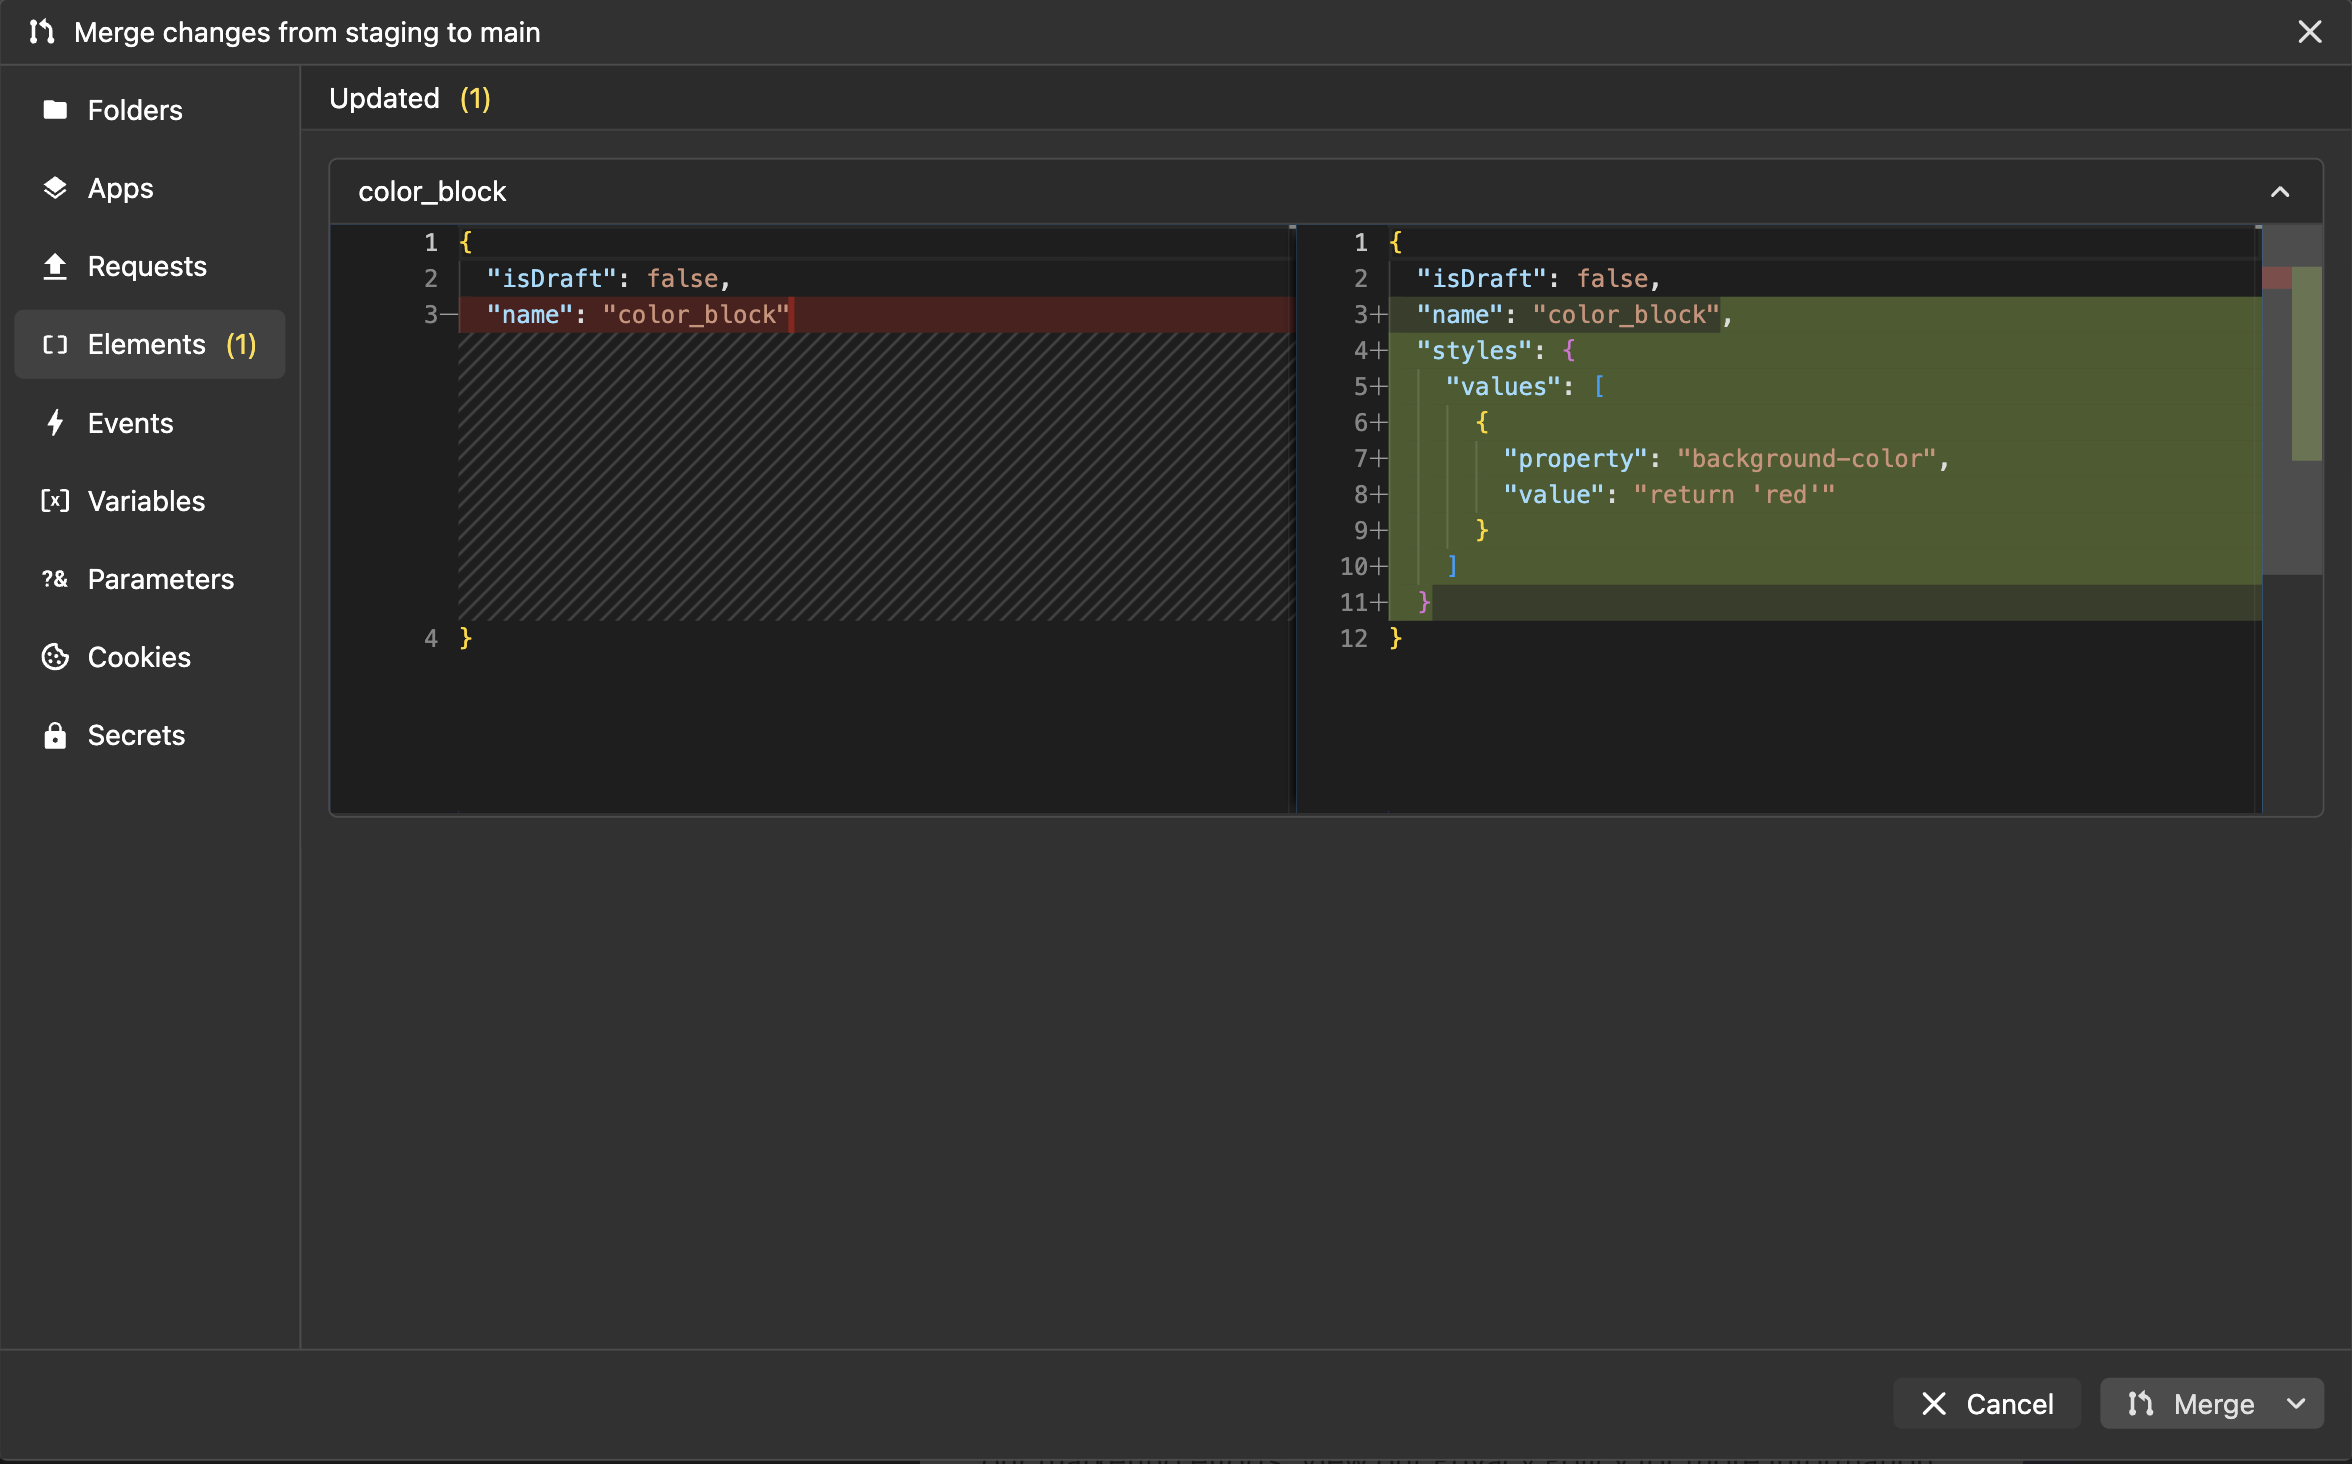2352x1464 pixels.
Task: Click the Variables [x] icon
Action: [x=55, y=501]
